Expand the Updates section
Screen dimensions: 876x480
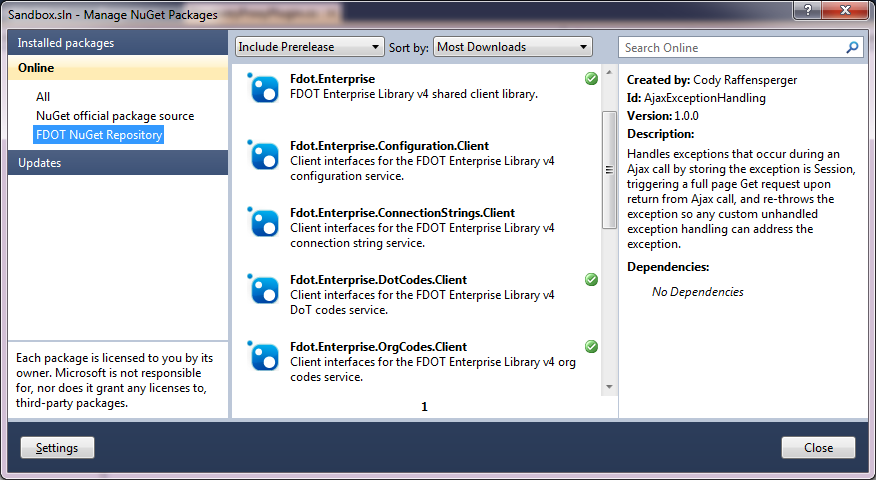(118, 163)
